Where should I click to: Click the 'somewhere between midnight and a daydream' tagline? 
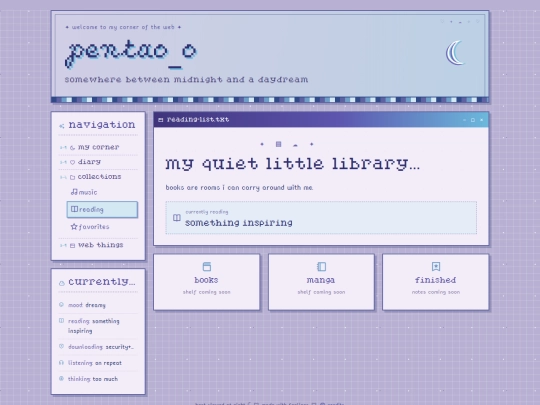(x=186, y=80)
